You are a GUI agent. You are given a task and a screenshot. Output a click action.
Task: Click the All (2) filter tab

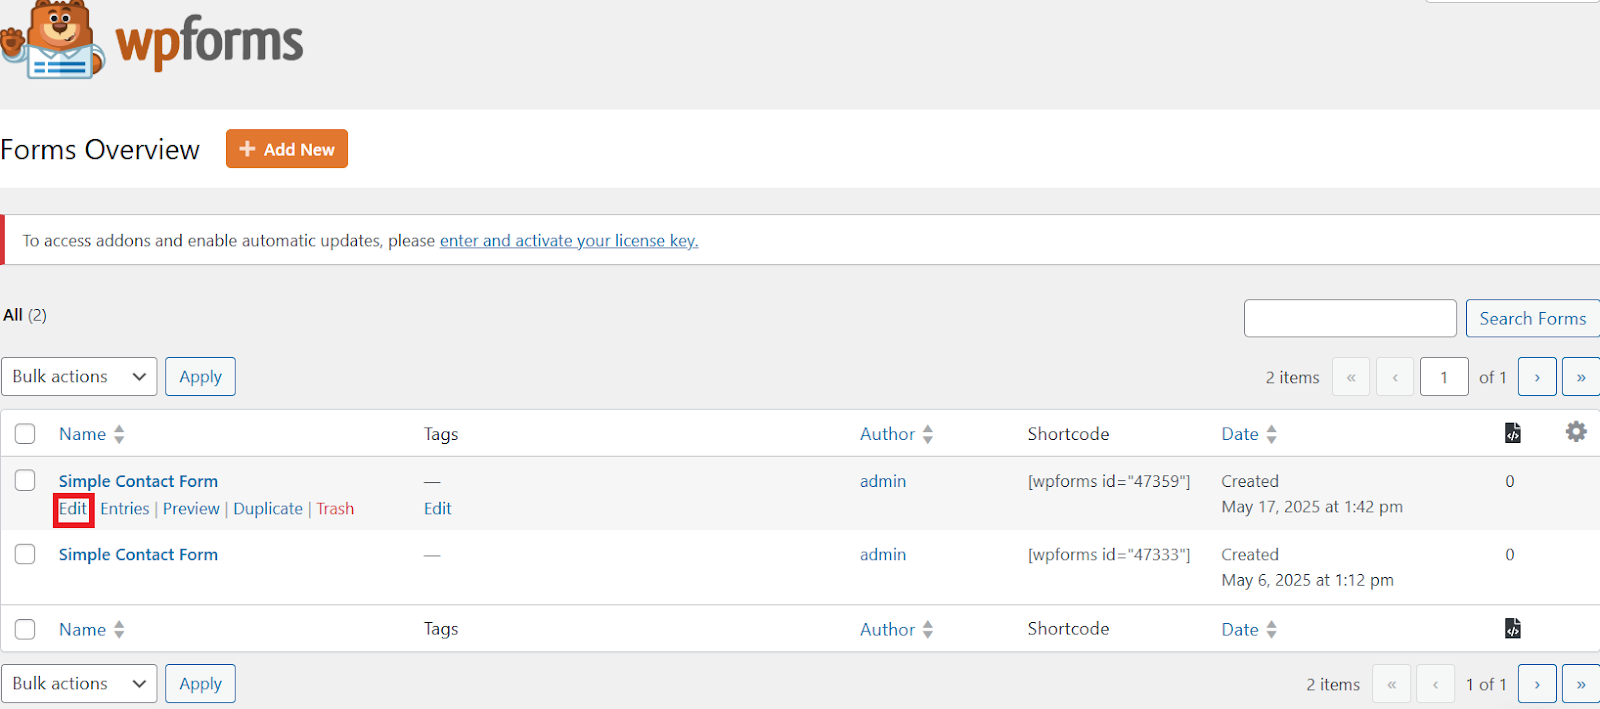tap(25, 315)
